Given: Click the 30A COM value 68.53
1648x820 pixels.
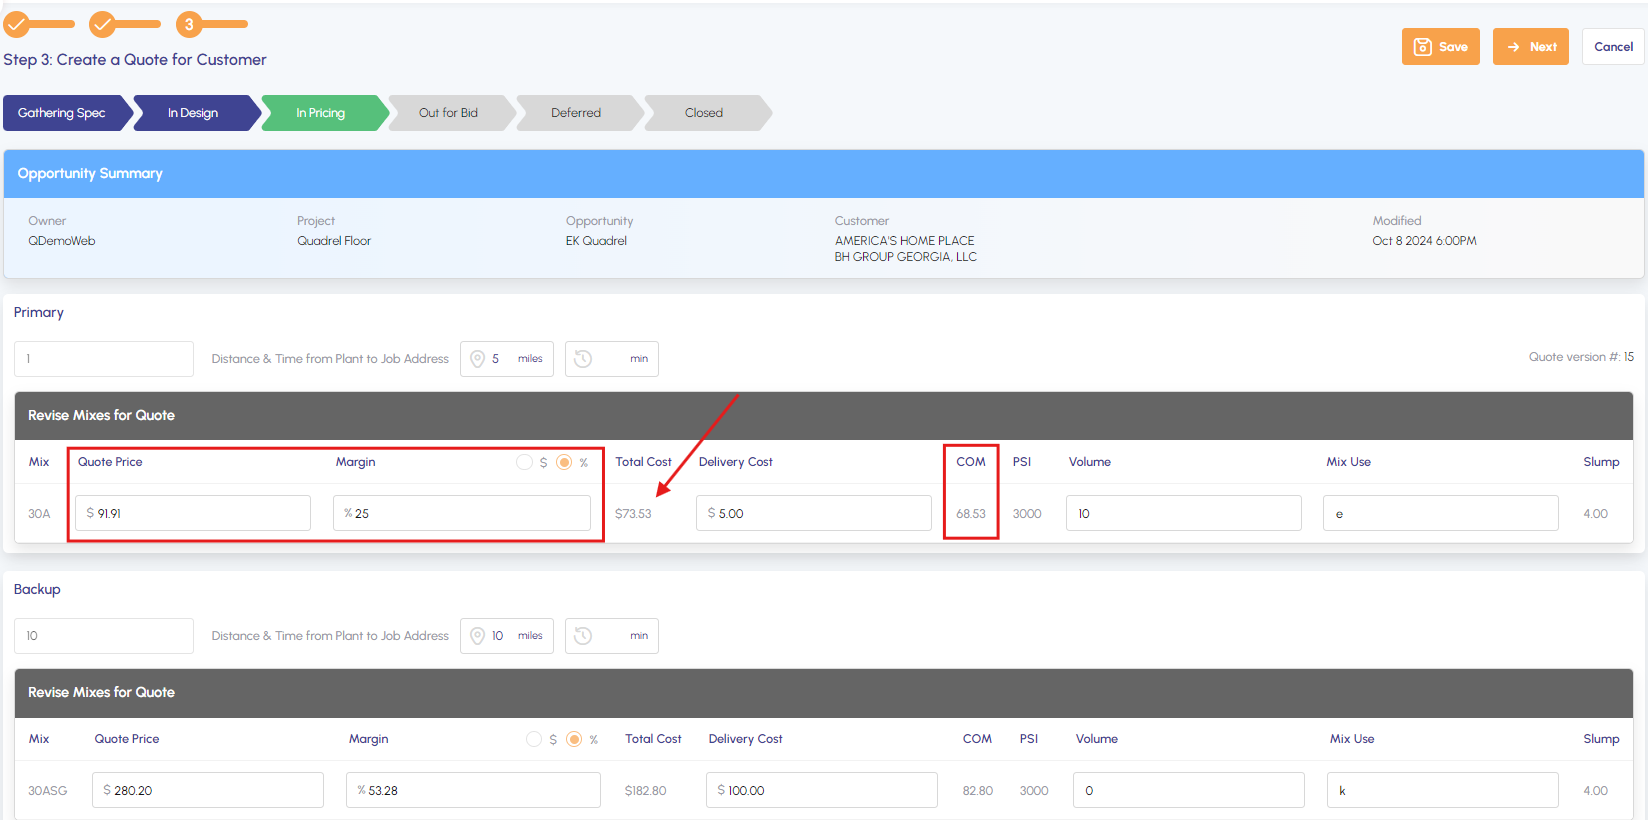Looking at the screenshot, I should (971, 514).
